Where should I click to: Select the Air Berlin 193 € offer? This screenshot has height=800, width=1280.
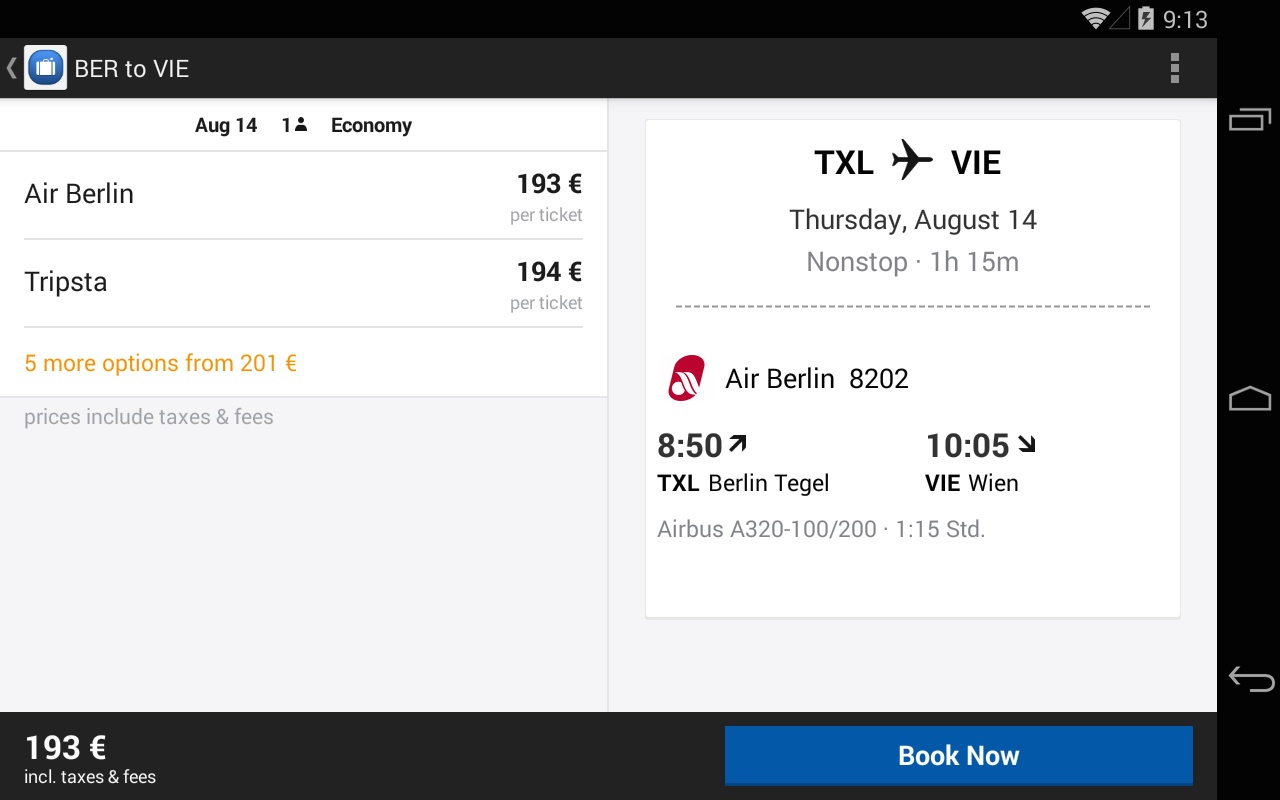pyautogui.click(x=303, y=196)
